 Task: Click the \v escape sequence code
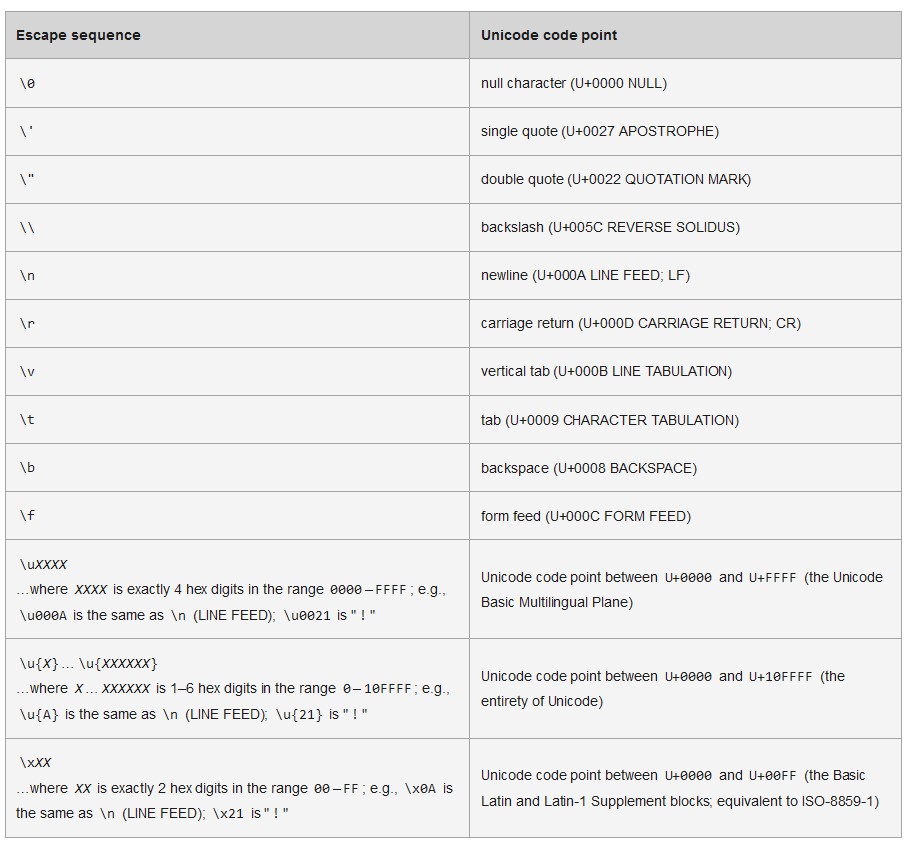tap(27, 372)
